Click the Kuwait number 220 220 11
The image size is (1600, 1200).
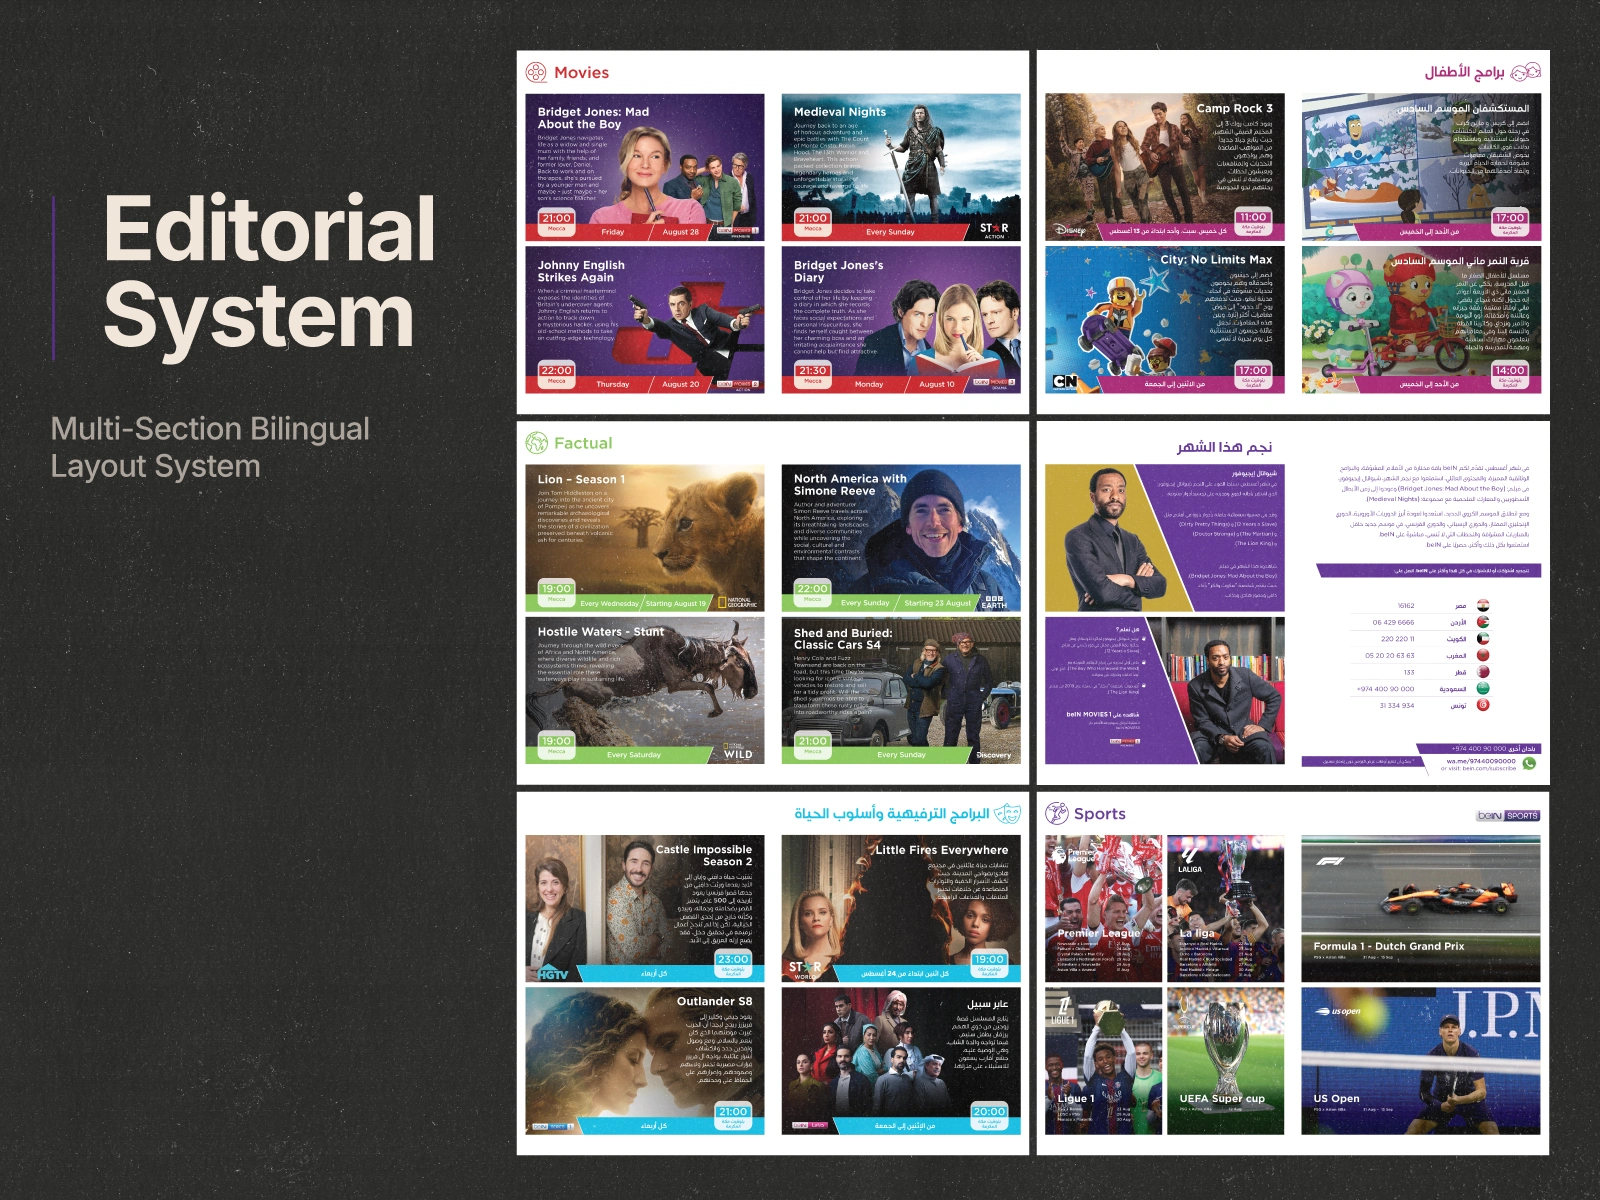coord(1398,639)
